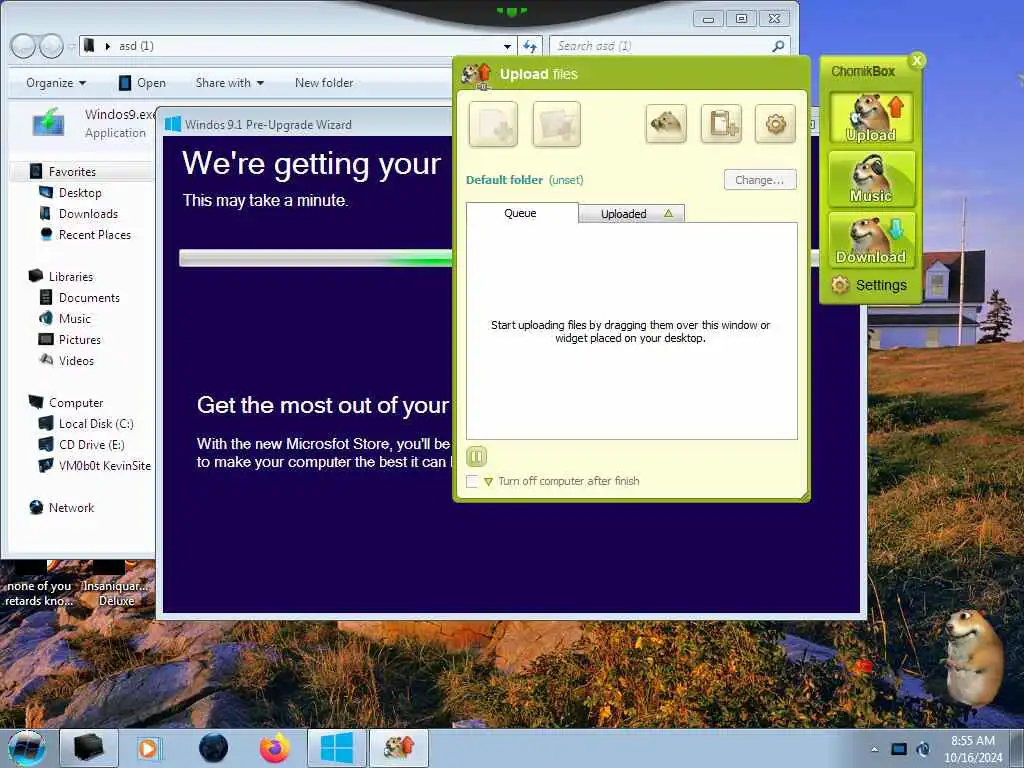Click the add files icon in Upload window

tap(493, 123)
